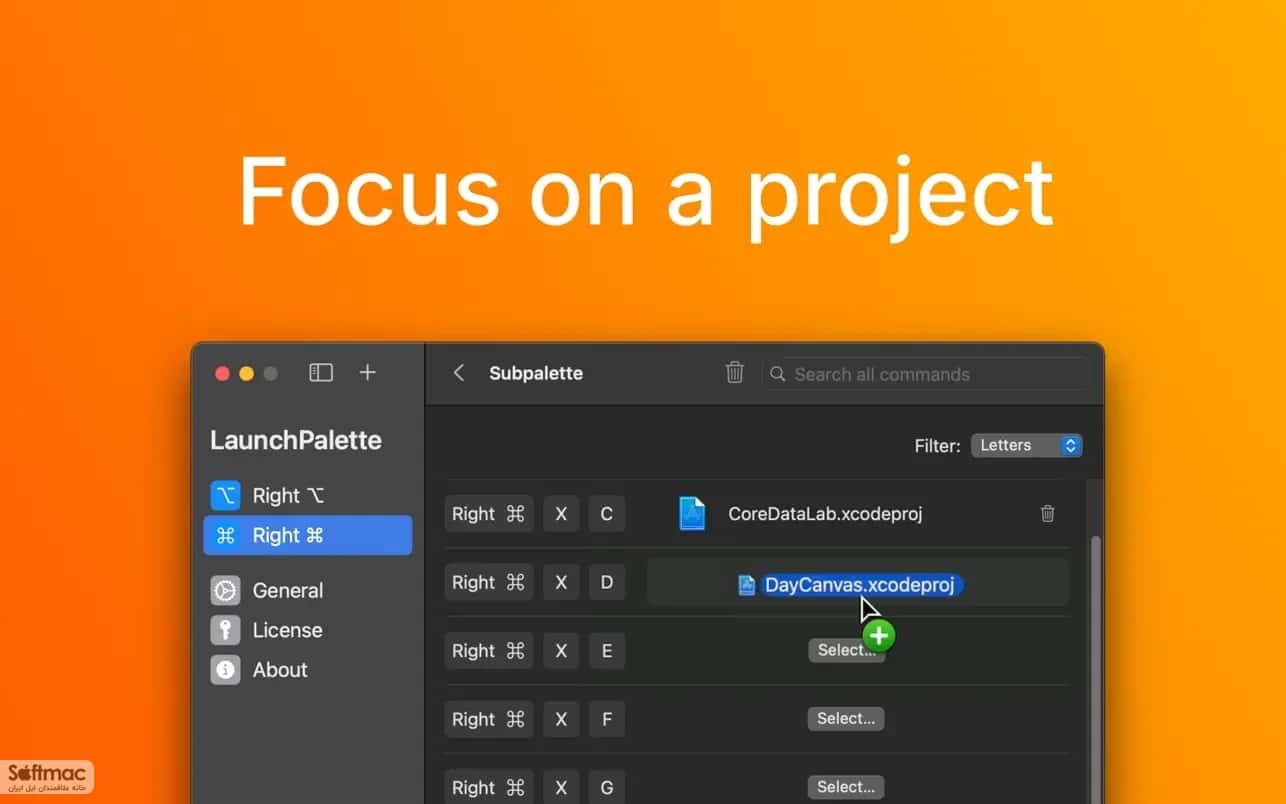Click the LaunchPalette sidebar heading
Viewport: 1286px width, 804px height.
[x=296, y=440]
